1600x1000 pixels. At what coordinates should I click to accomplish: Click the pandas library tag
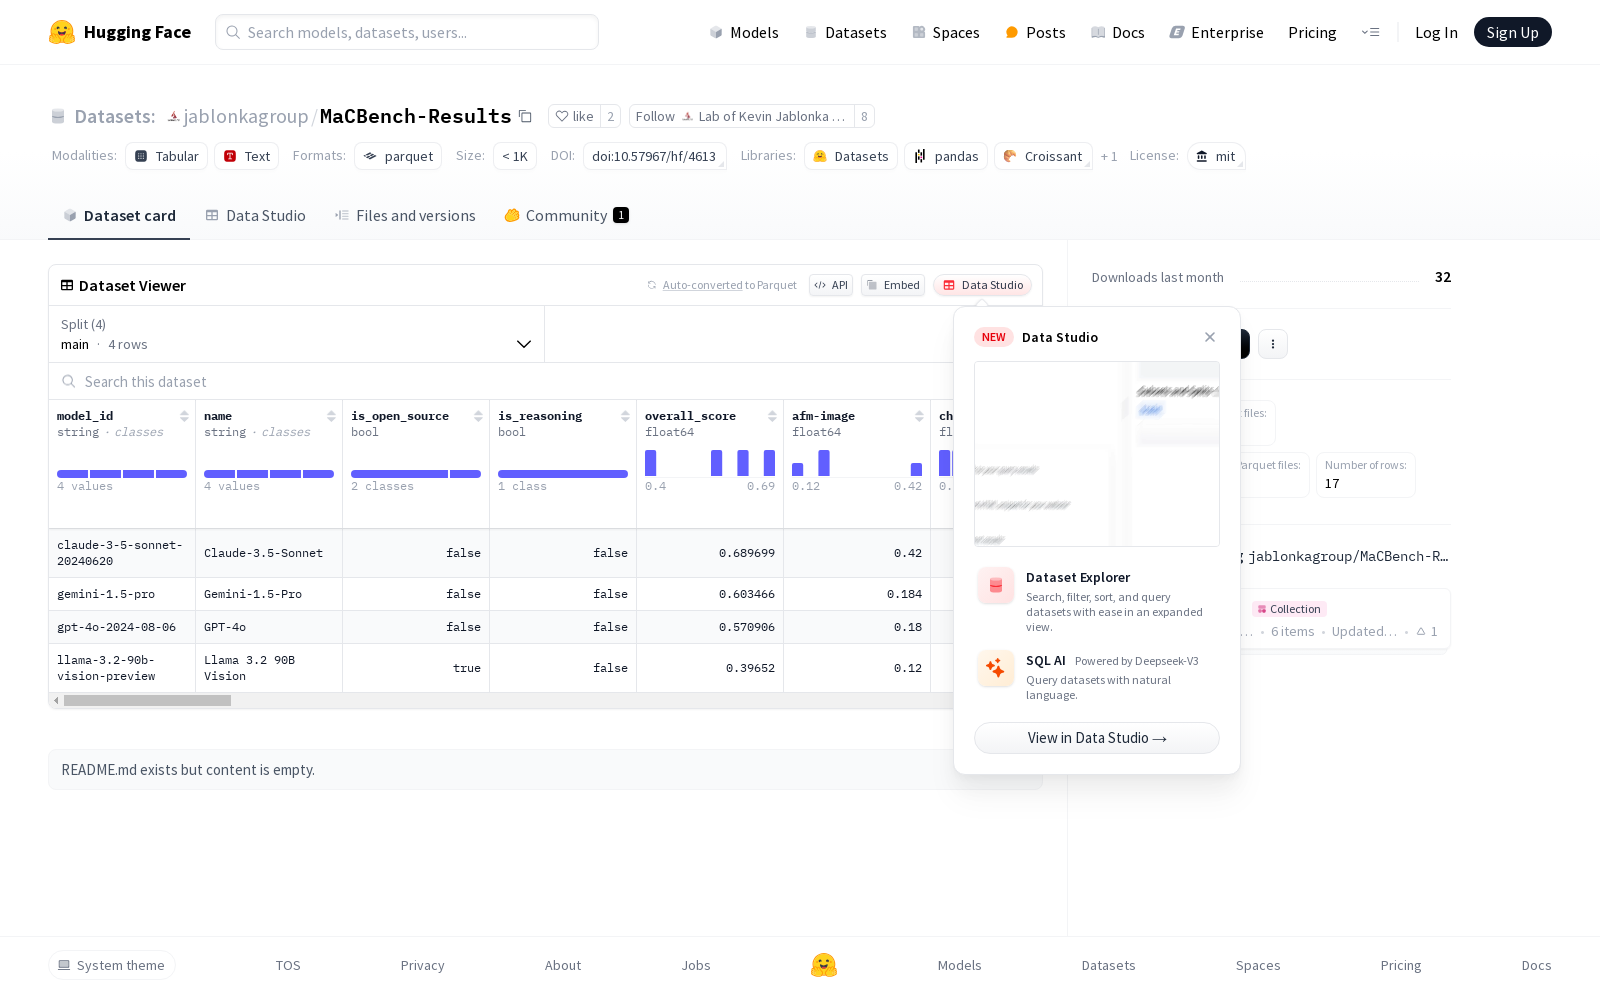[946, 156]
